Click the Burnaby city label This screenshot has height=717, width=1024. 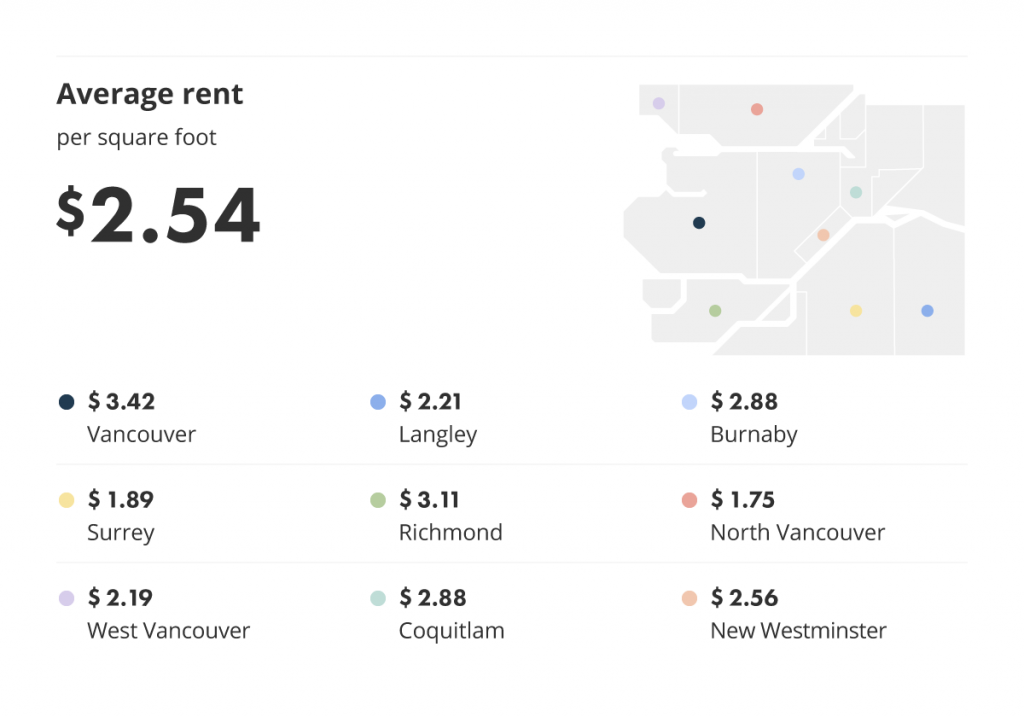[x=754, y=435]
